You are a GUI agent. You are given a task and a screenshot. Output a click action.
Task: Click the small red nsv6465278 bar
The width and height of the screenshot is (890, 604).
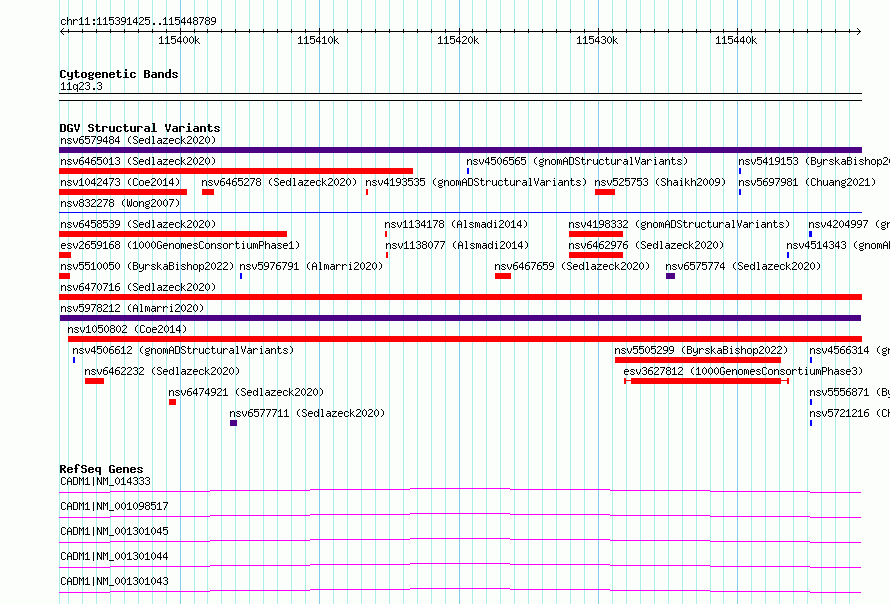208,192
